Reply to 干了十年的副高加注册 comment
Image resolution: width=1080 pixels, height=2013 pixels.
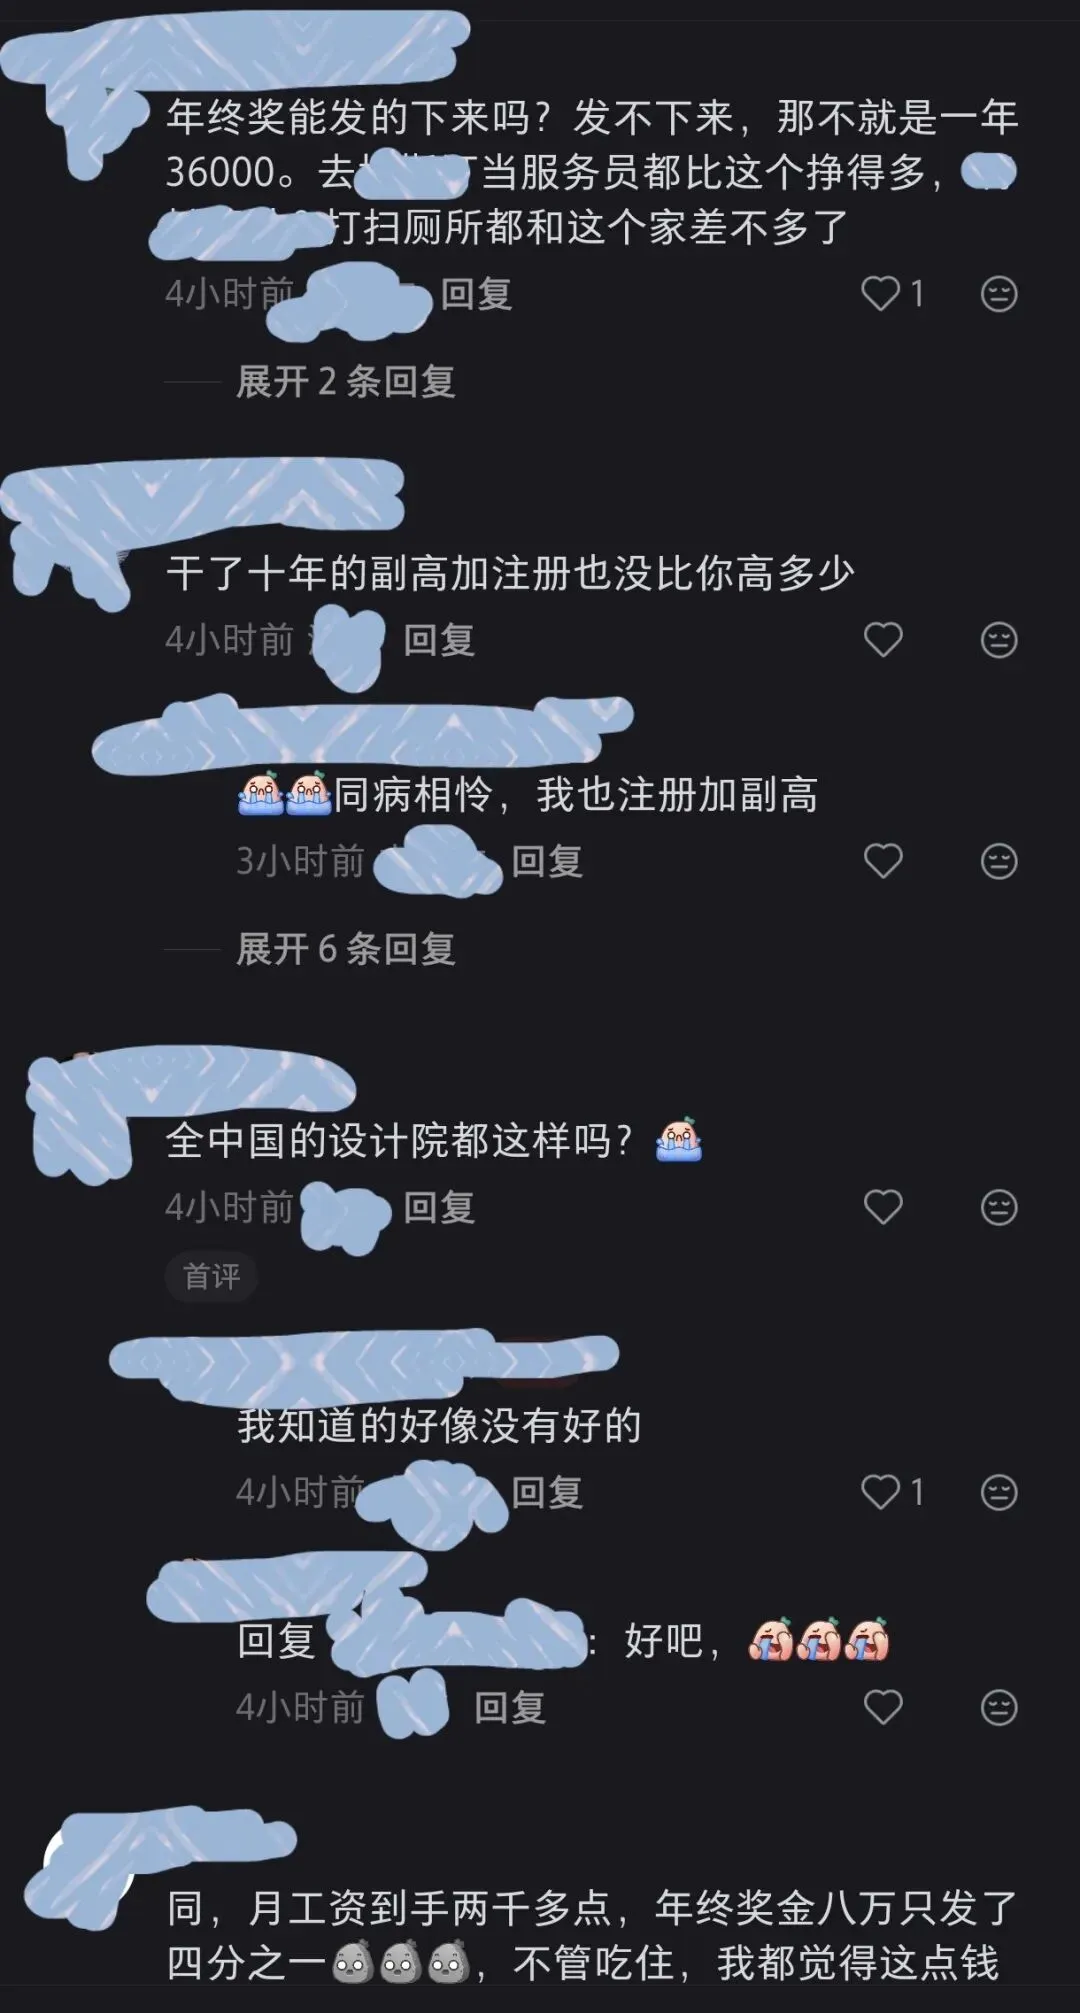(439, 640)
